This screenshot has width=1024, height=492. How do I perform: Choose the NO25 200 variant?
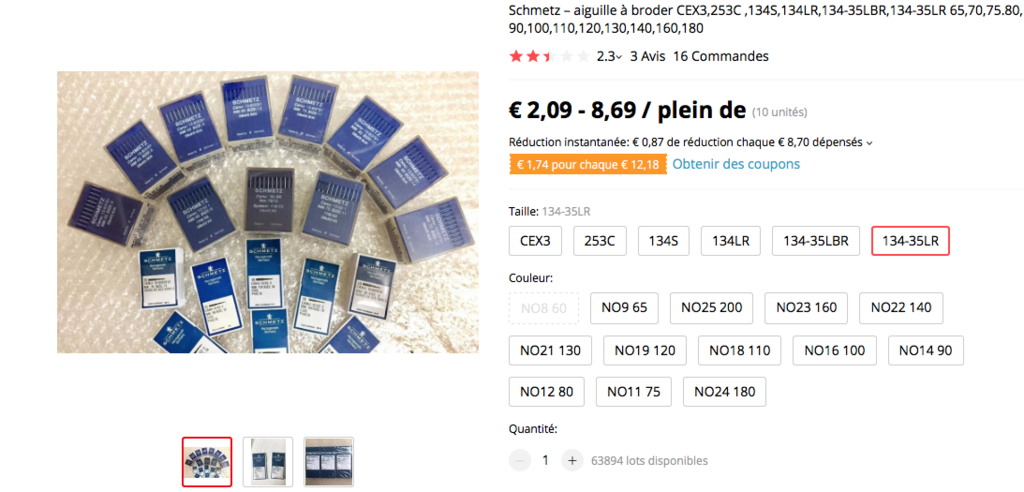[x=711, y=308]
